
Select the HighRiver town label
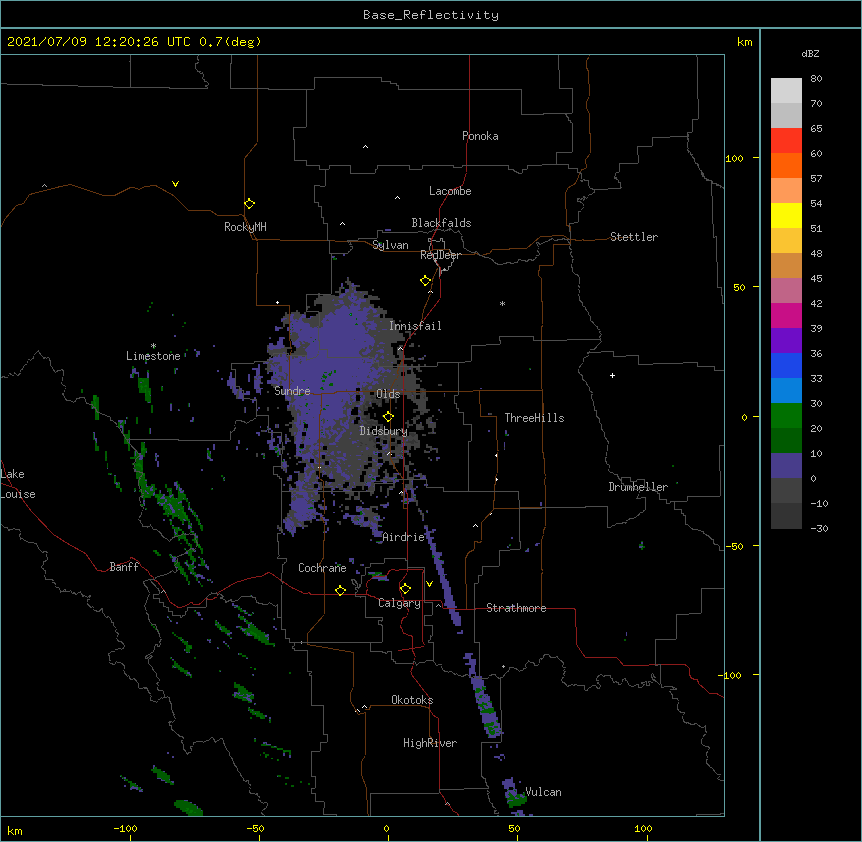point(430,743)
